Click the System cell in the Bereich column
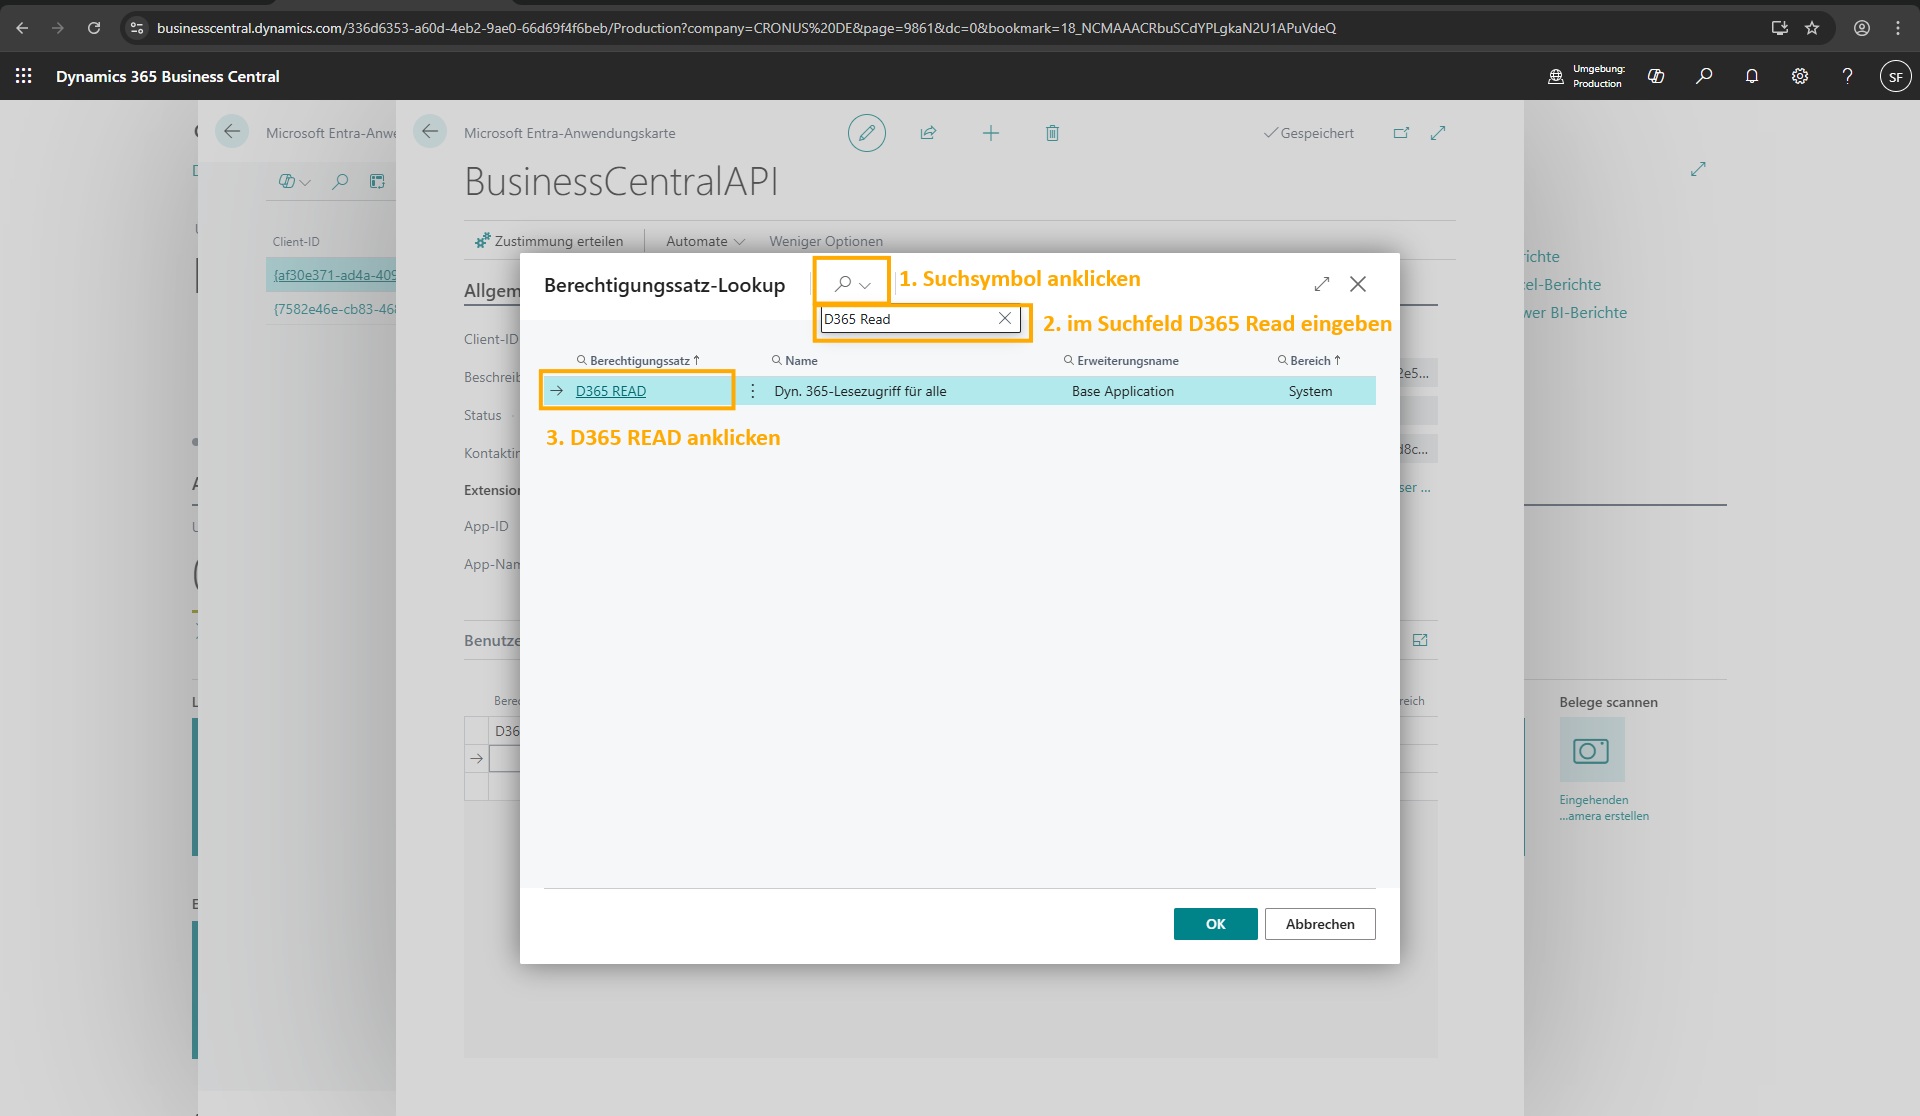The width and height of the screenshot is (1920, 1116). [x=1310, y=391]
